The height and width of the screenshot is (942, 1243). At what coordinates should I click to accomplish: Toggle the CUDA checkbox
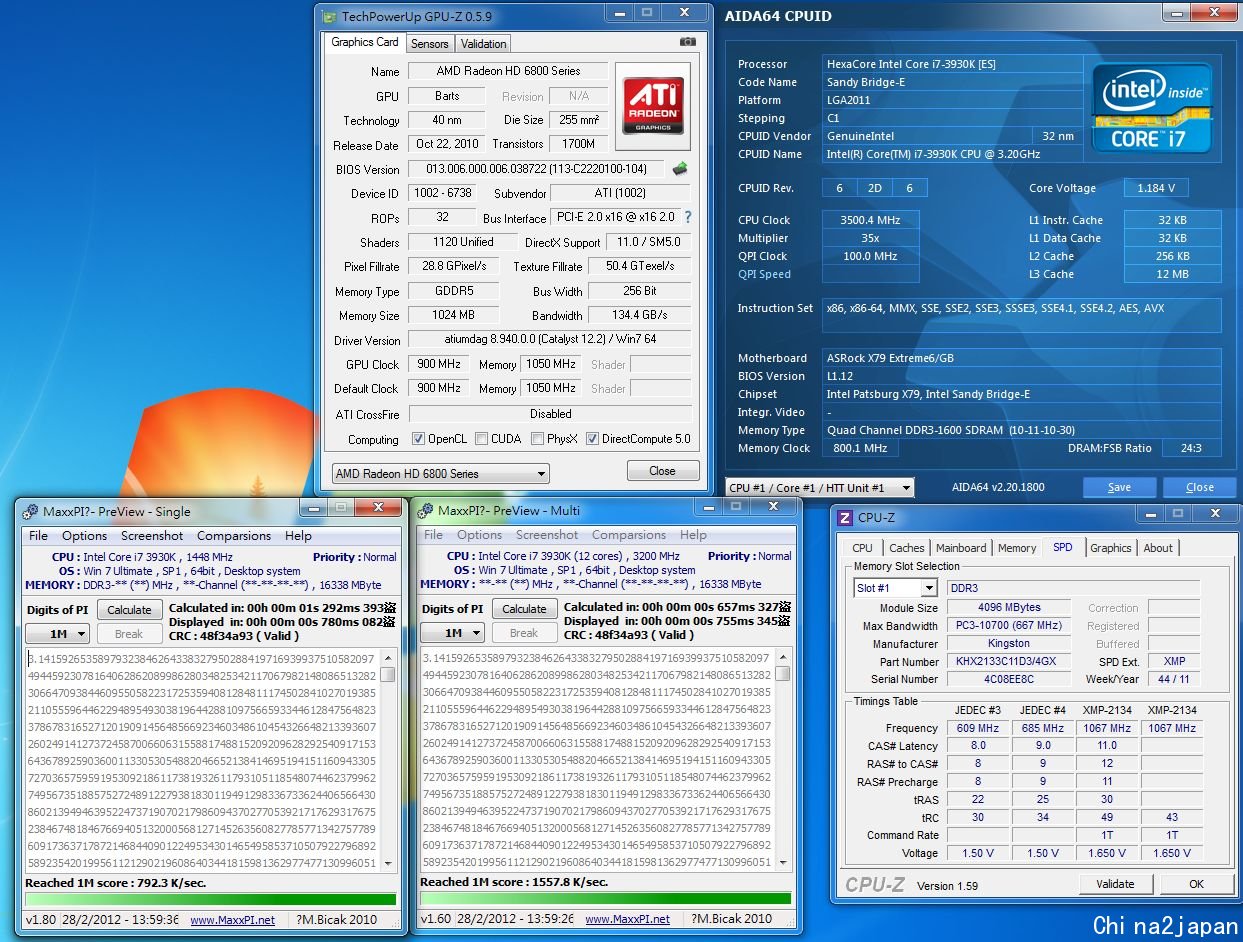coord(482,439)
